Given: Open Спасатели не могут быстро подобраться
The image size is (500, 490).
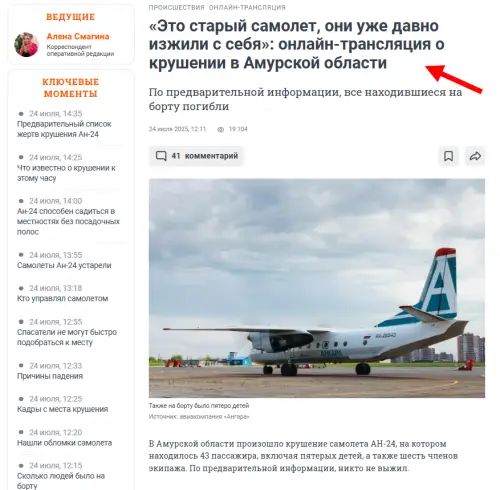Looking at the screenshot, I should [x=67, y=337].
